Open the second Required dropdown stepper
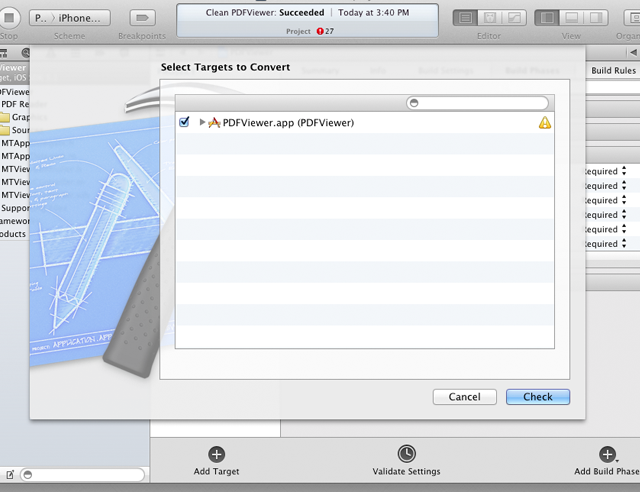This screenshot has height=492, width=640. pos(624,185)
